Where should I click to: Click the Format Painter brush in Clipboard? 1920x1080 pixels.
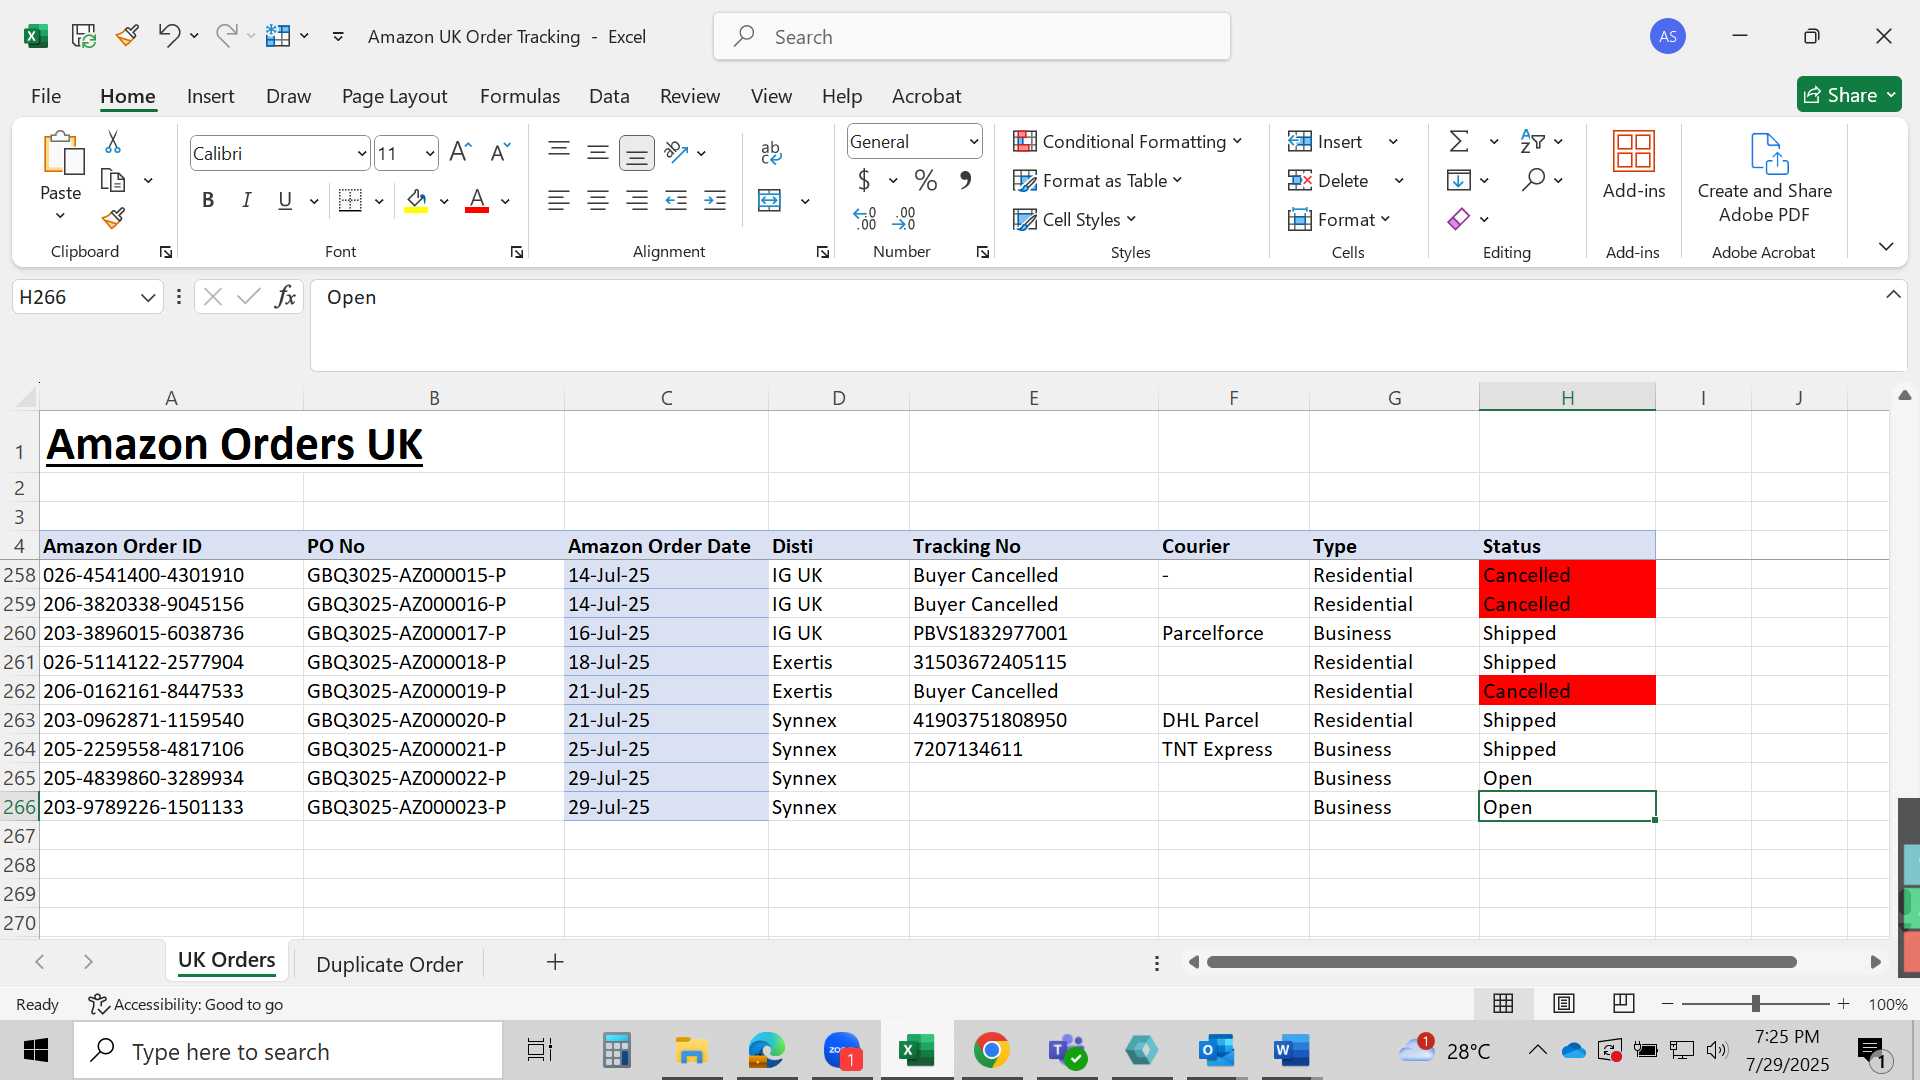[113, 218]
